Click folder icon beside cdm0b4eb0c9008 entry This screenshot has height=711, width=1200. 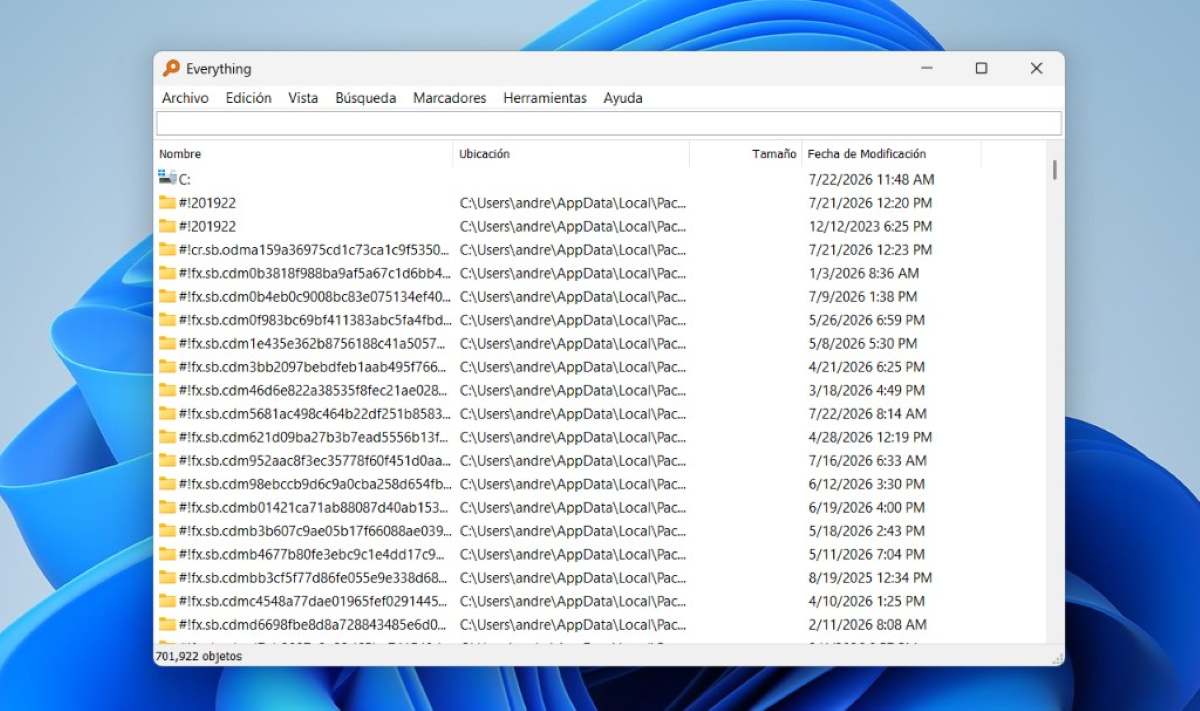(167, 296)
